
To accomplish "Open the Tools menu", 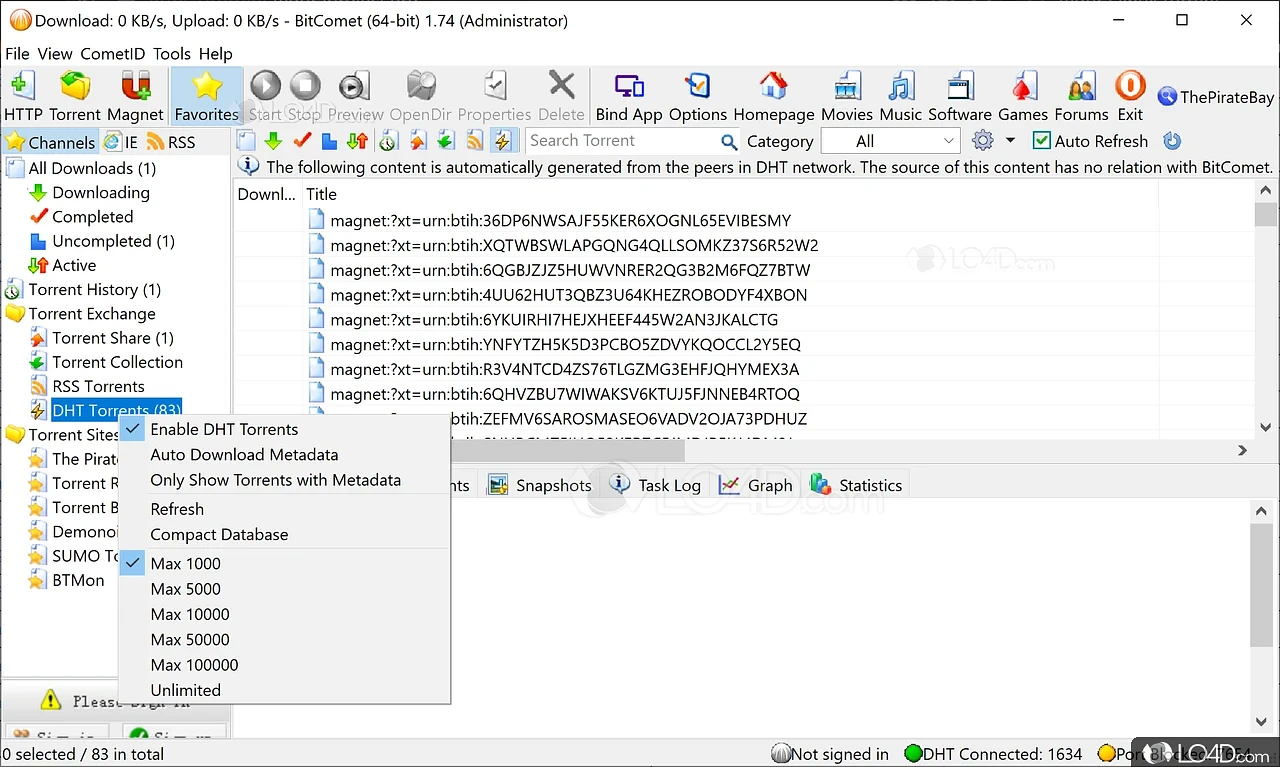I will click(172, 54).
